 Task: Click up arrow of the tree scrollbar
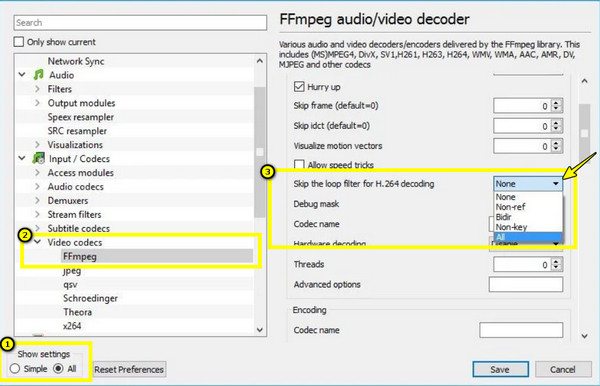coord(260,61)
